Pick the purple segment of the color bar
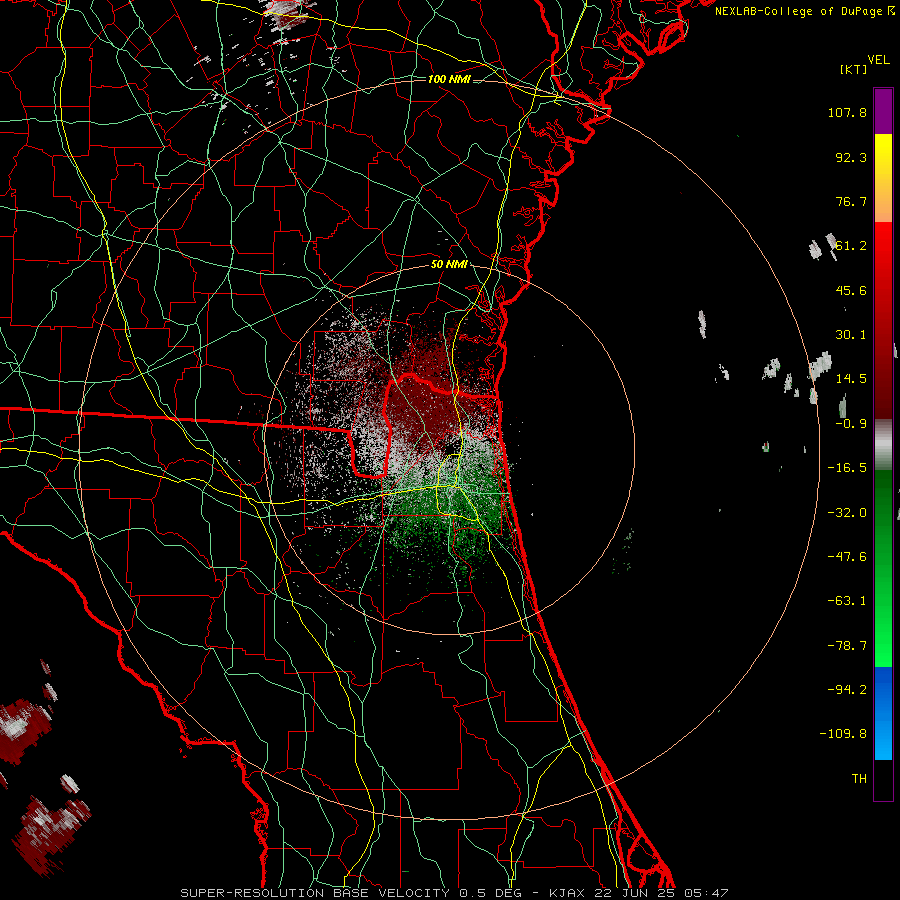 pos(883,111)
